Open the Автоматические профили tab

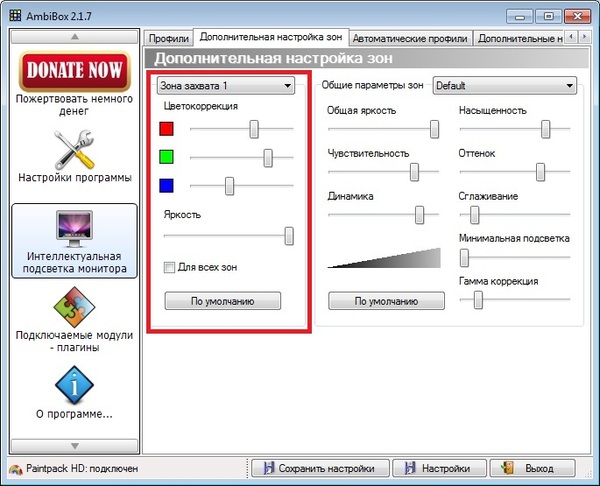[x=410, y=39]
